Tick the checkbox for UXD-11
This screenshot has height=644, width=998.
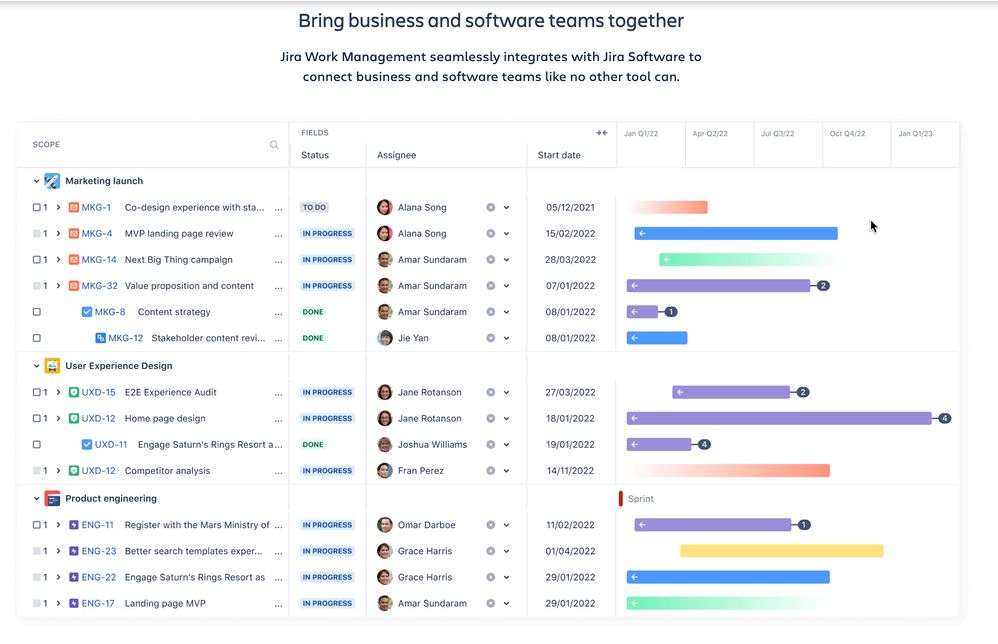click(x=36, y=444)
